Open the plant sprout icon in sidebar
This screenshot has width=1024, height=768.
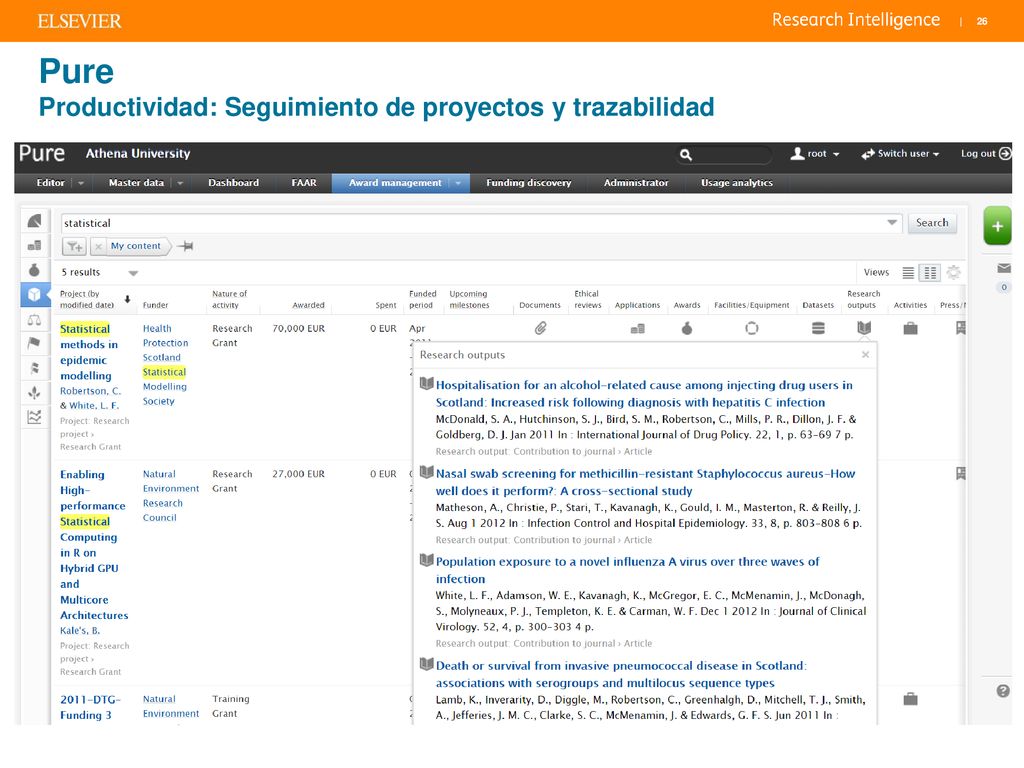click(x=35, y=392)
